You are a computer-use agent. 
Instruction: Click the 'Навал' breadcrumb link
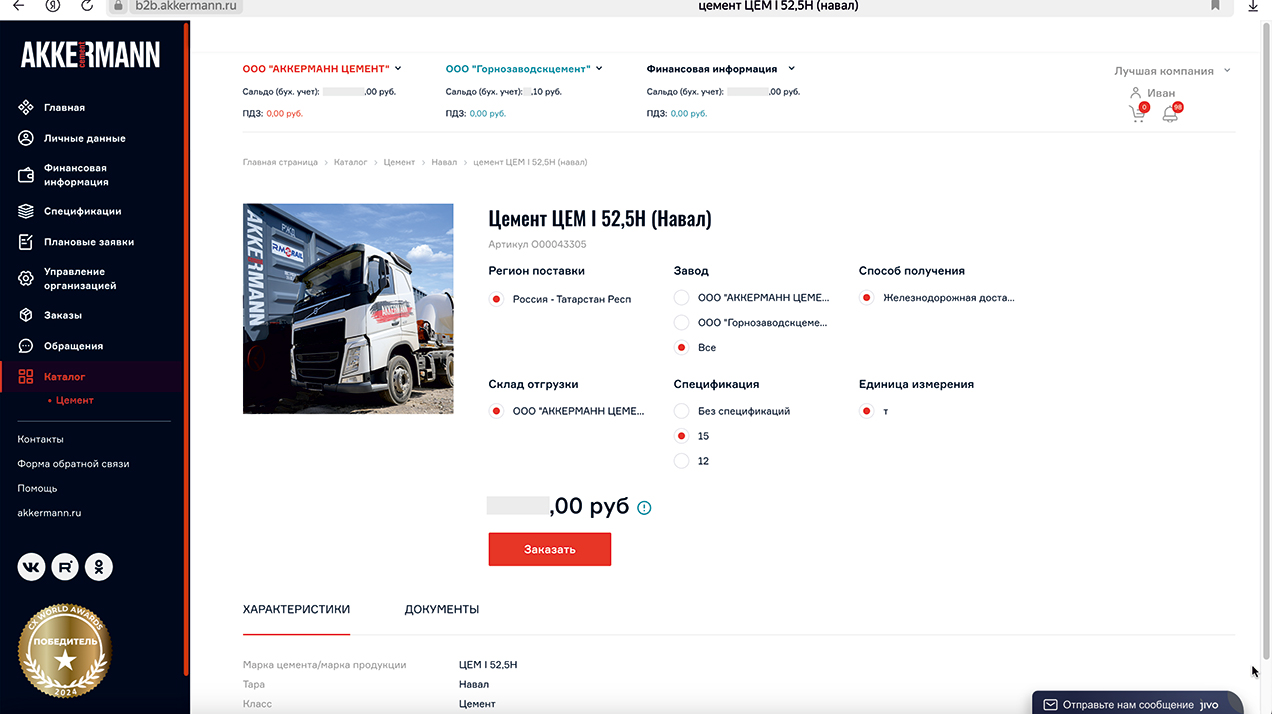click(x=443, y=162)
